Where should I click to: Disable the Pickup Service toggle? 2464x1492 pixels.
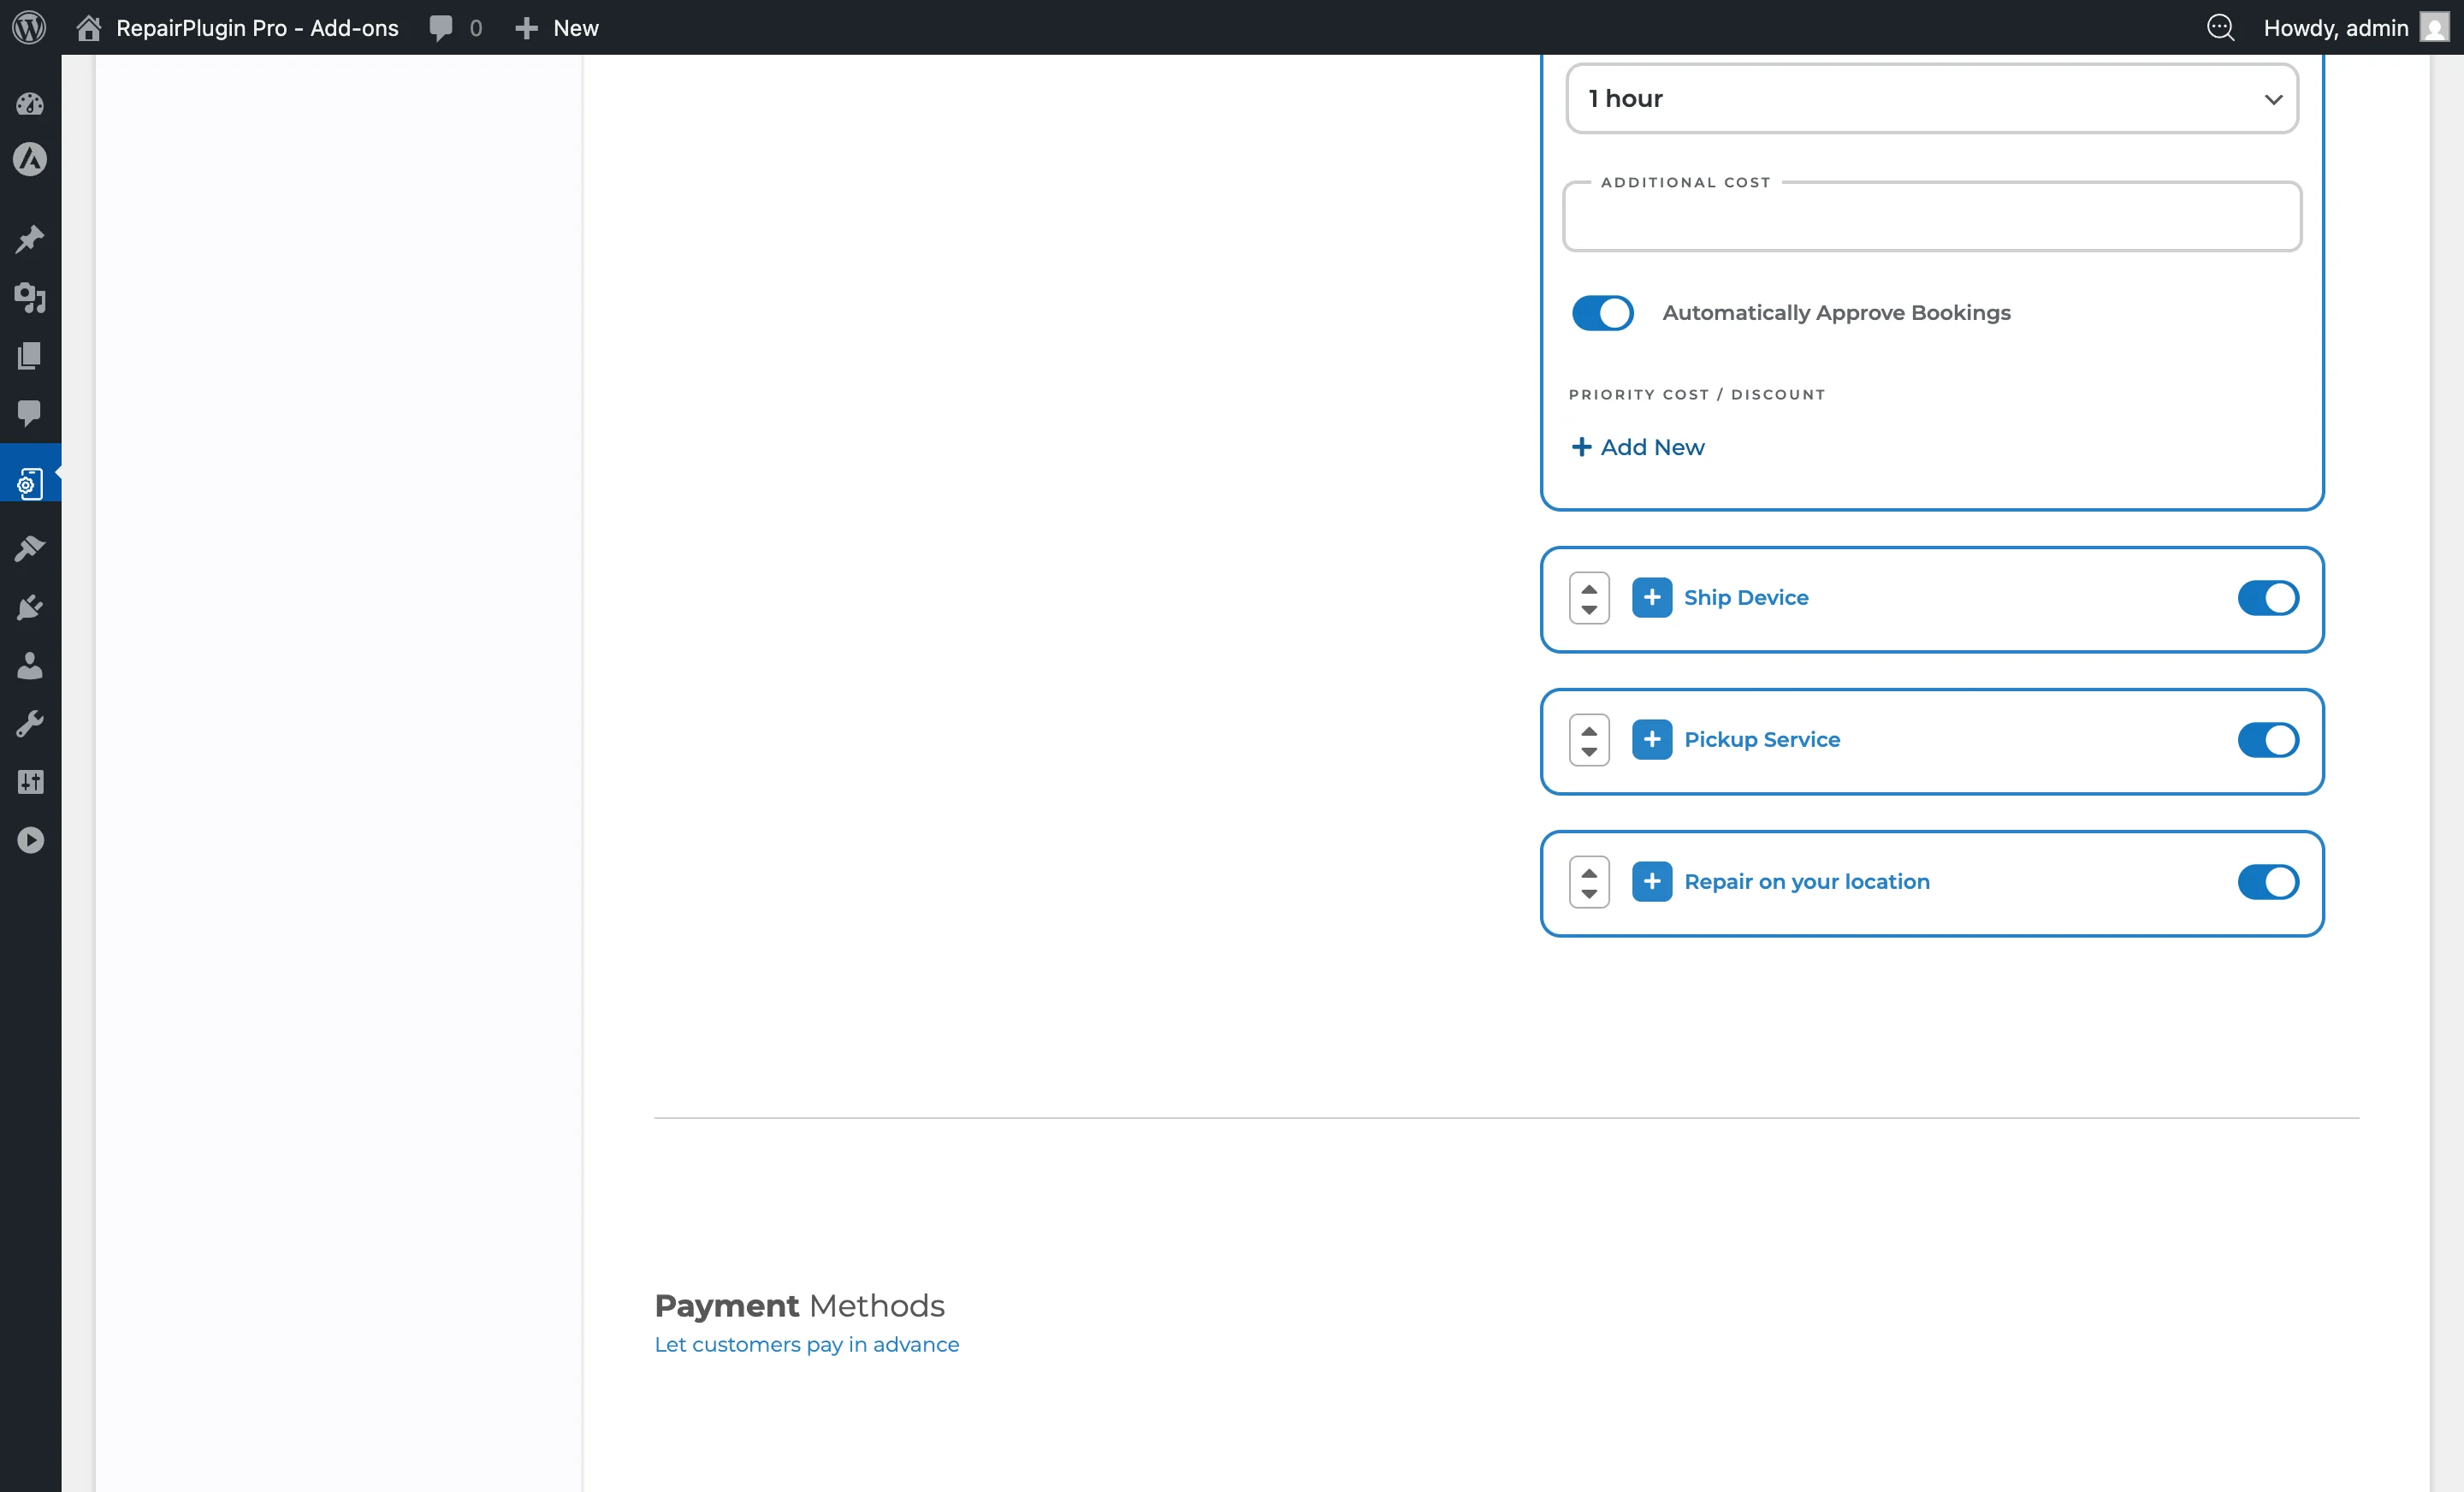pyautogui.click(x=2267, y=740)
